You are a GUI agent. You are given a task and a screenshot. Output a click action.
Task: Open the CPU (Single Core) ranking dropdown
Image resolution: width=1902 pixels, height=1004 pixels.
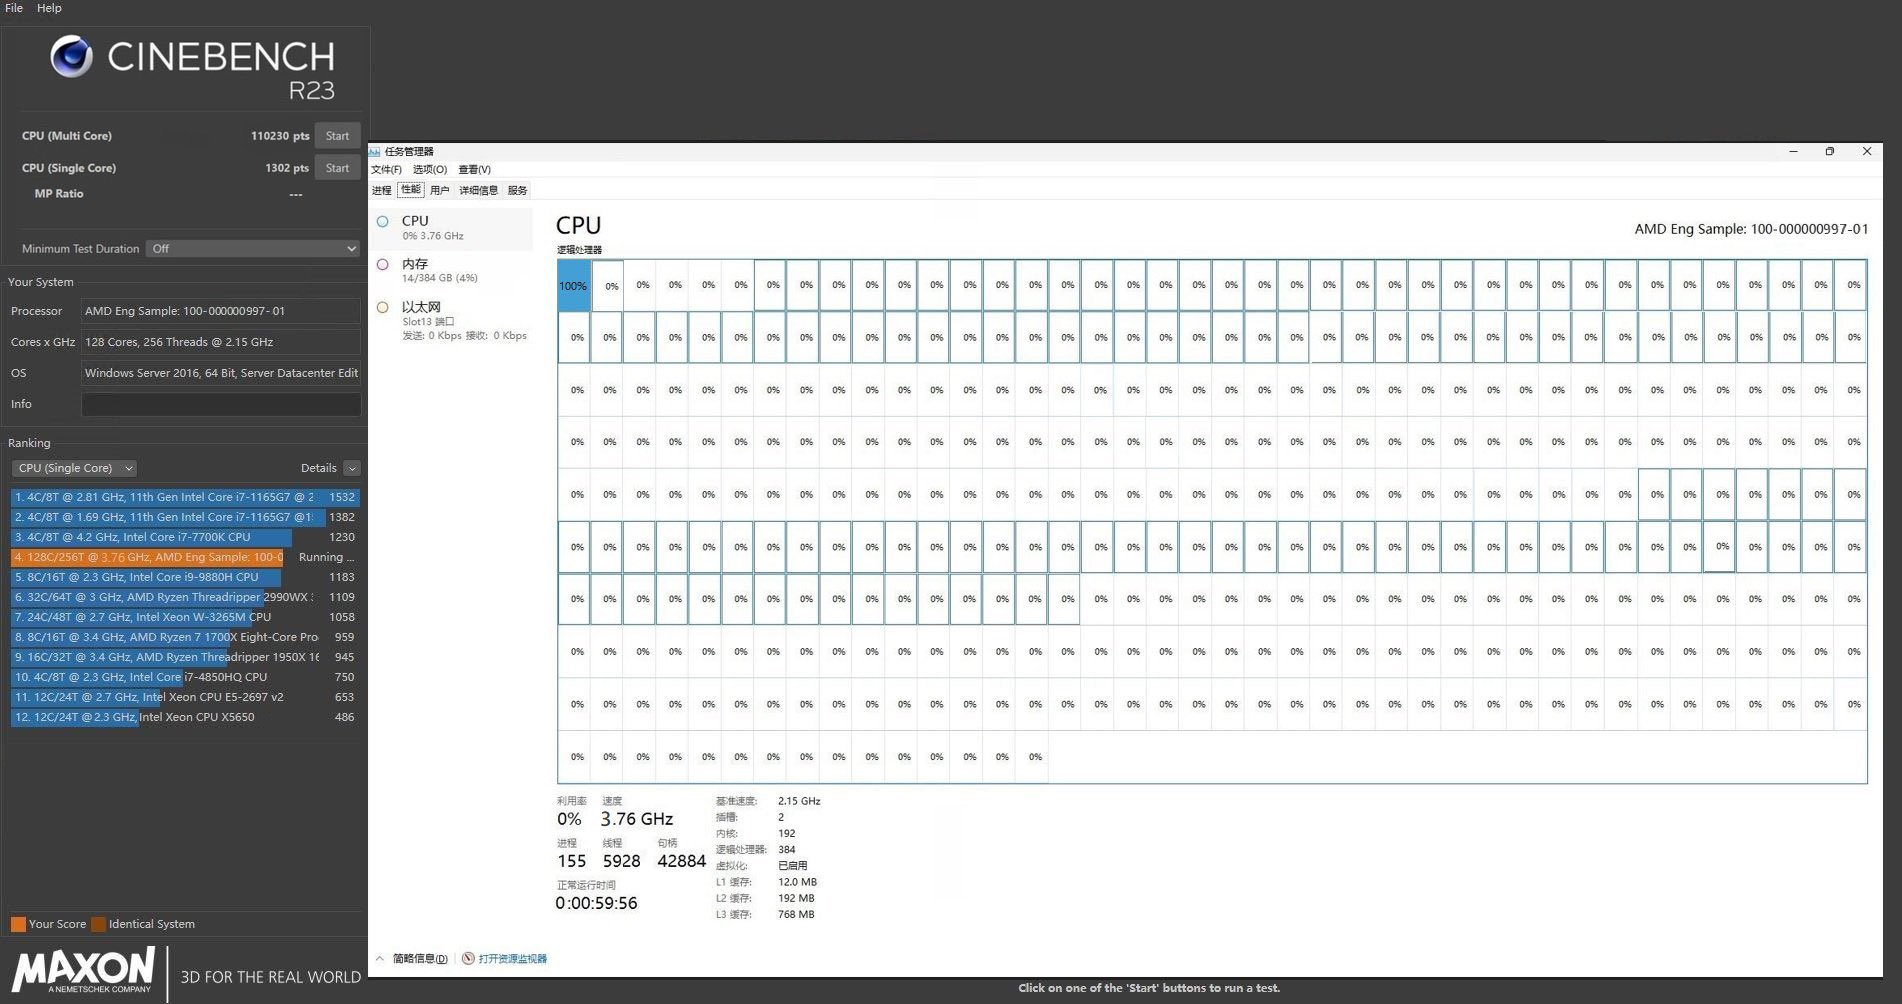point(74,468)
